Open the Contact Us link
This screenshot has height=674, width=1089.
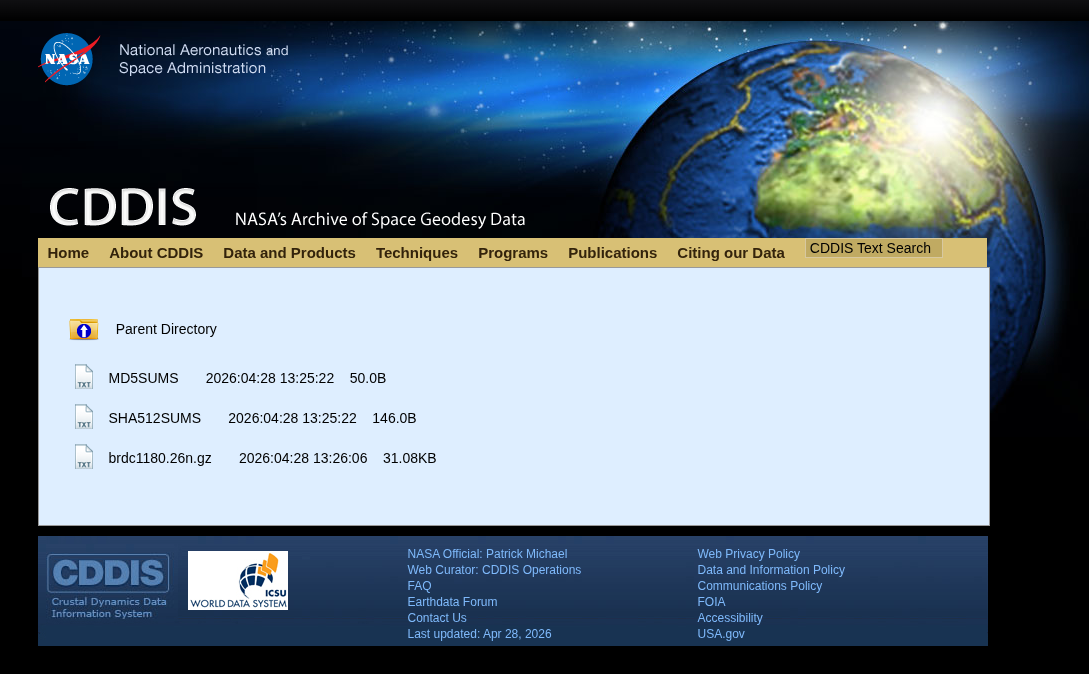[437, 618]
